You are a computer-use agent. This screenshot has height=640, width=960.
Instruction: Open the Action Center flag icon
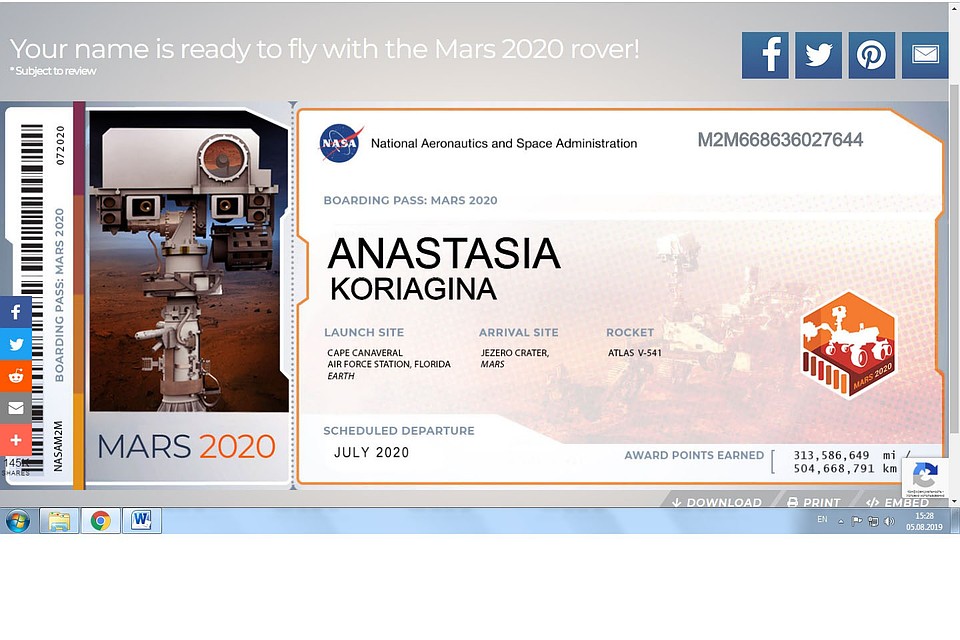click(857, 521)
